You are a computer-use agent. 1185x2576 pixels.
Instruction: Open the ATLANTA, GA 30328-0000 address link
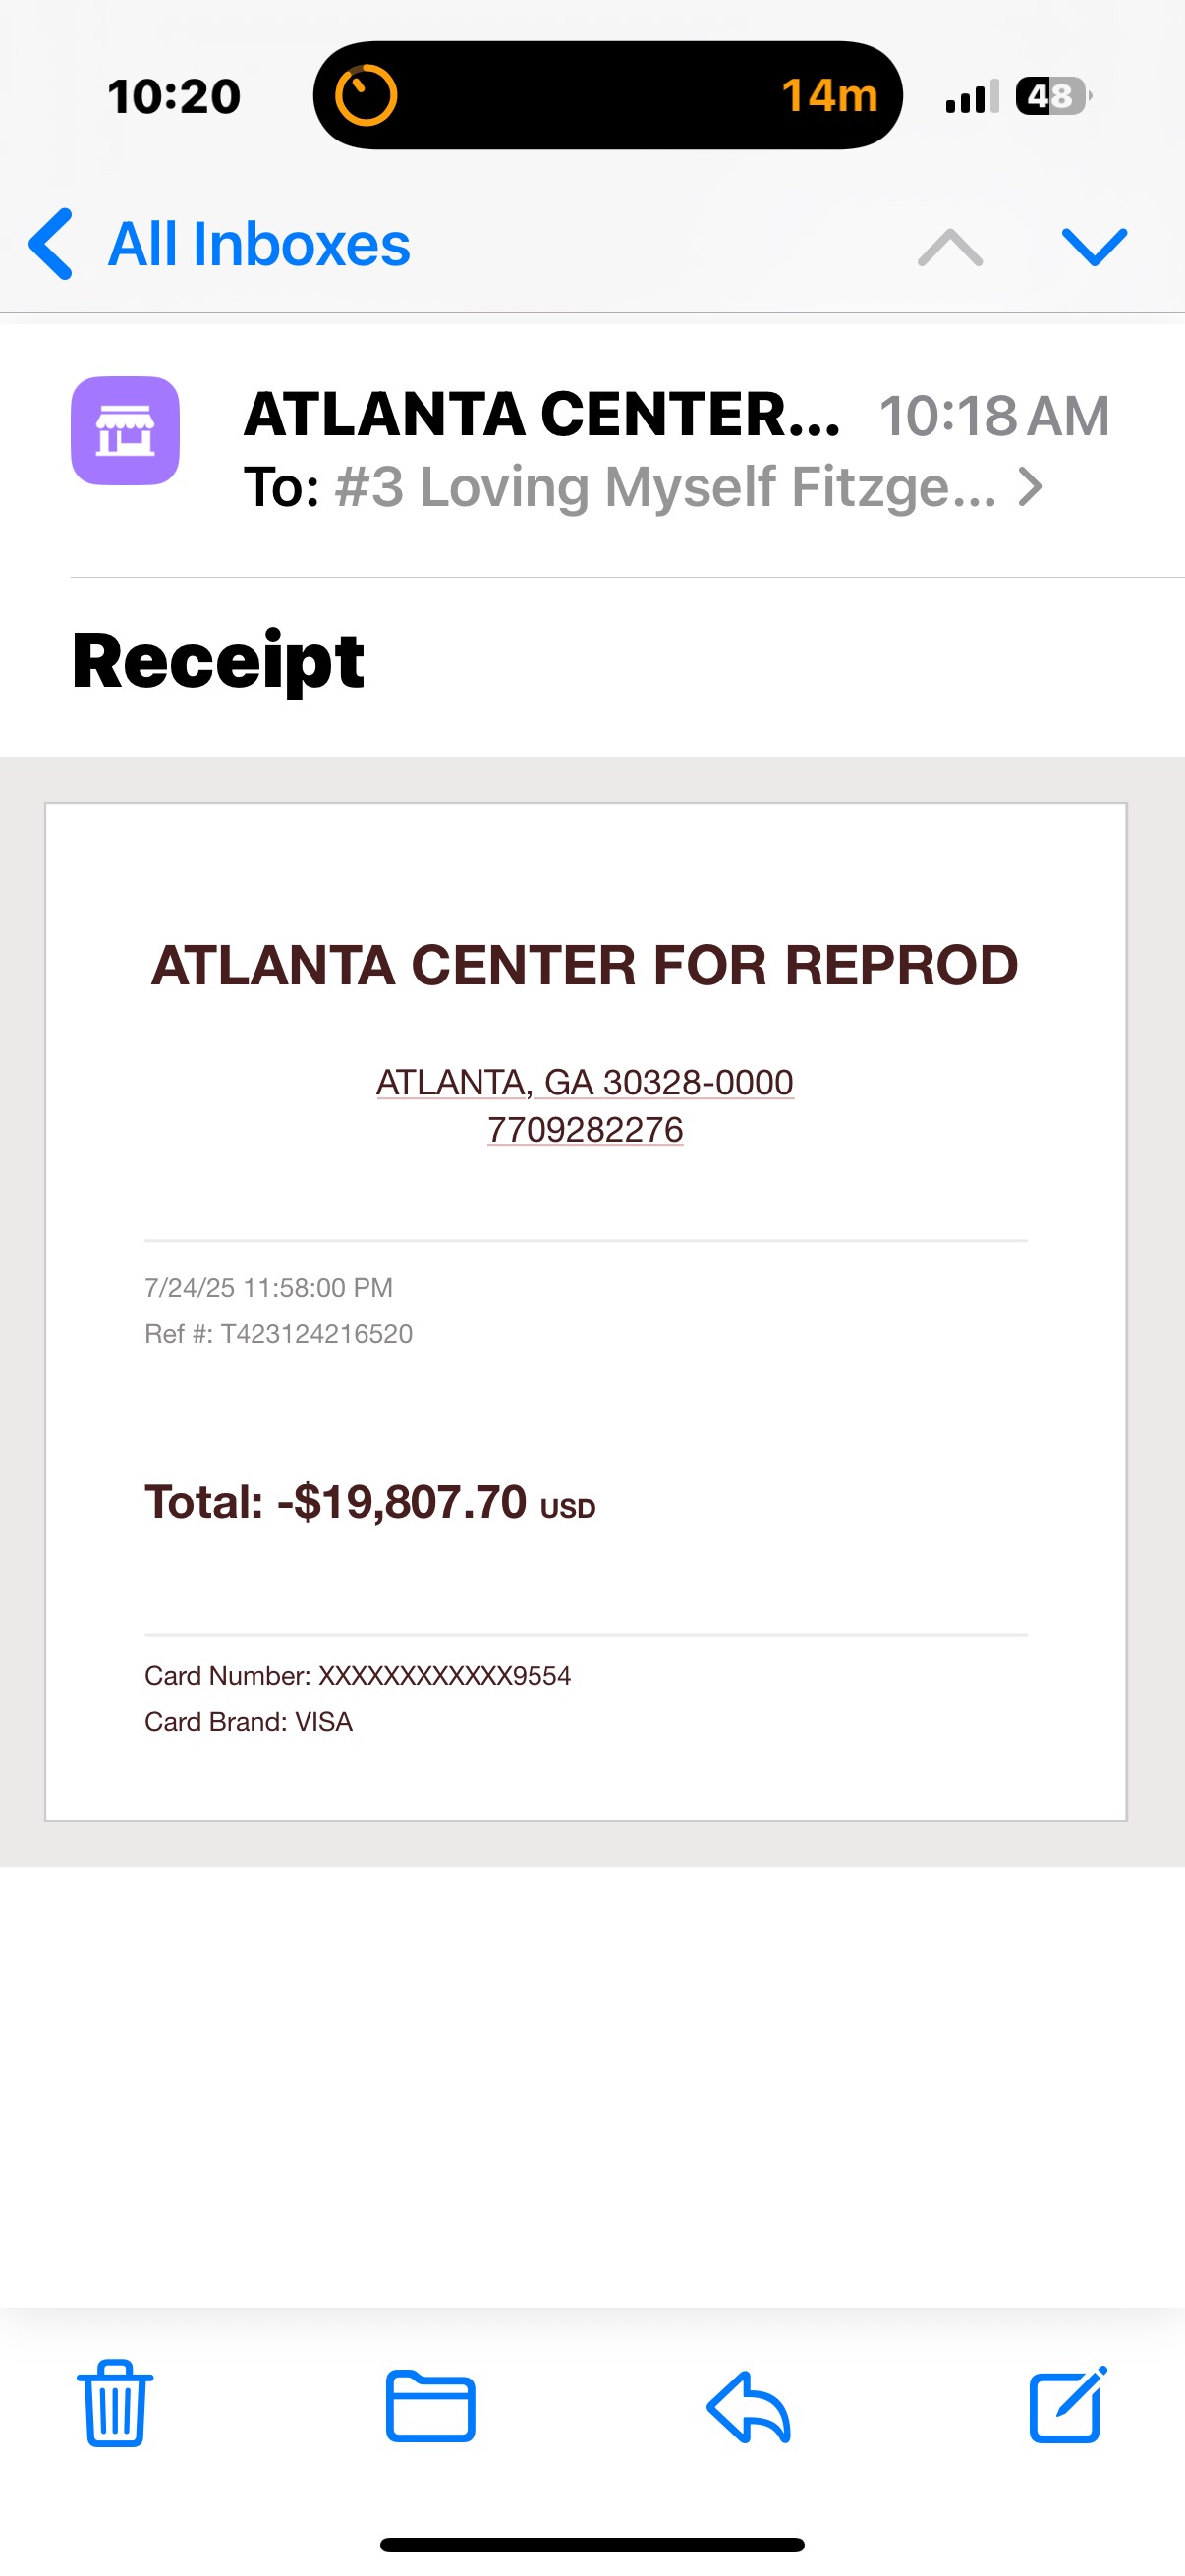tap(585, 1082)
